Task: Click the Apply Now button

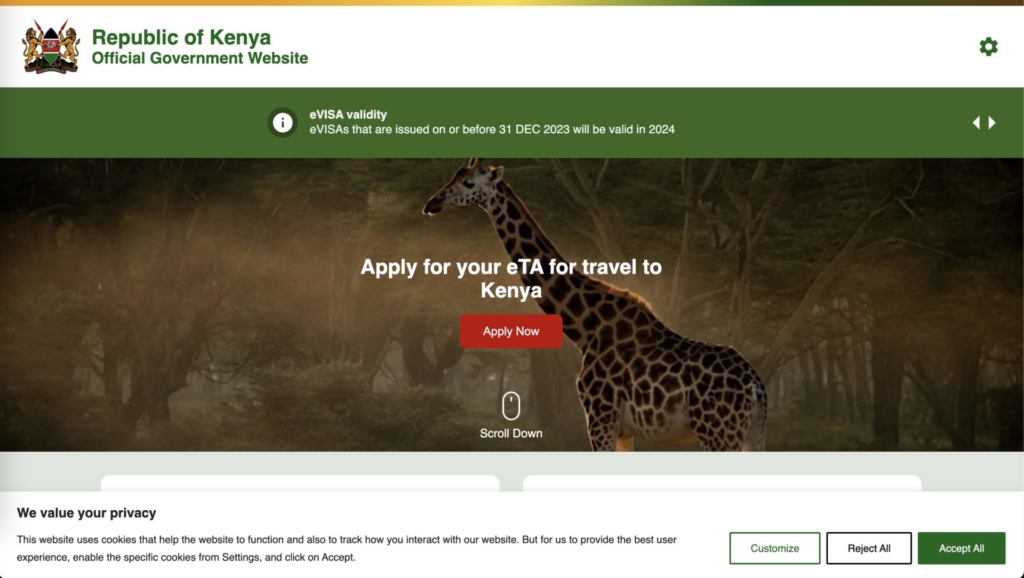Action: pyautogui.click(x=511, y=331)
